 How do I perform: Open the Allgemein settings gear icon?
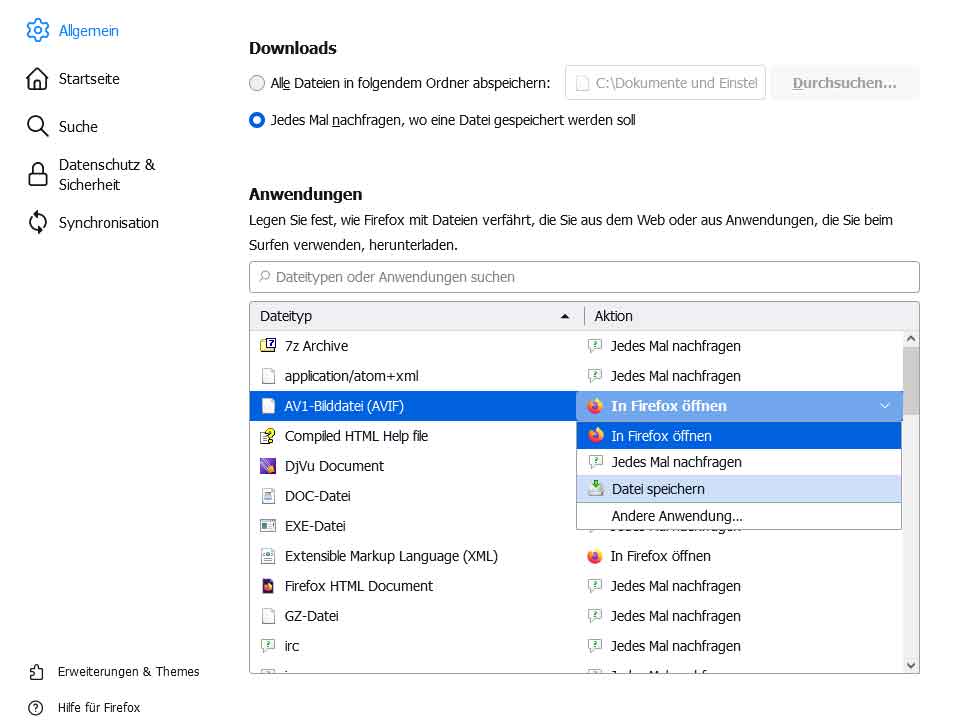37,30
